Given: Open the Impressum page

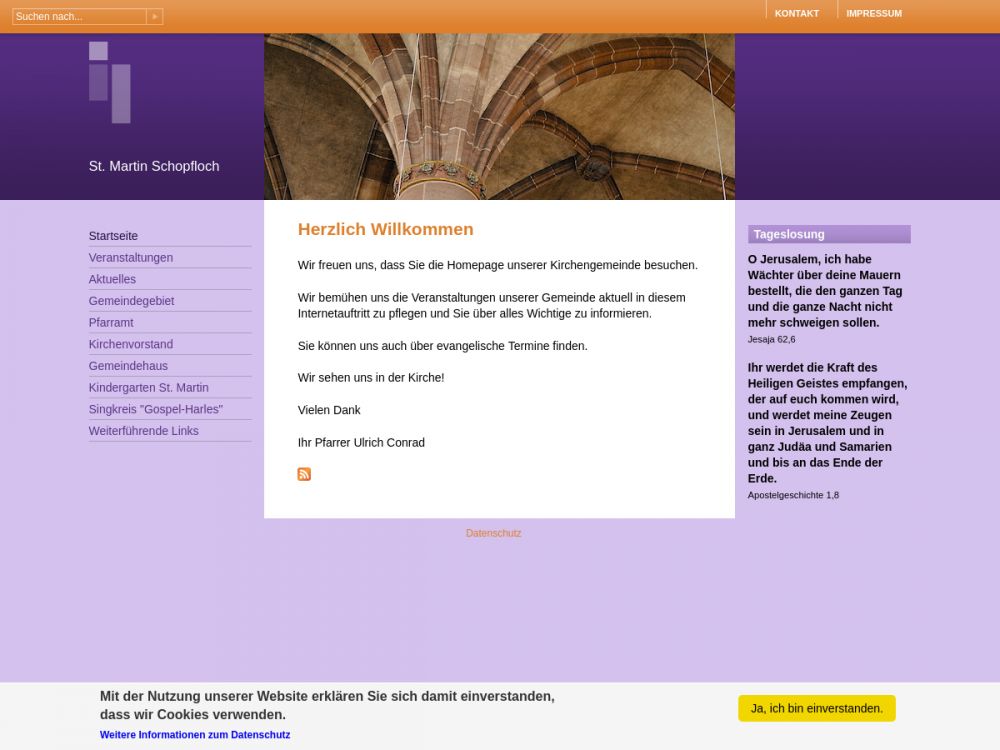Looking at the screenshot, I should click(873, 13).
